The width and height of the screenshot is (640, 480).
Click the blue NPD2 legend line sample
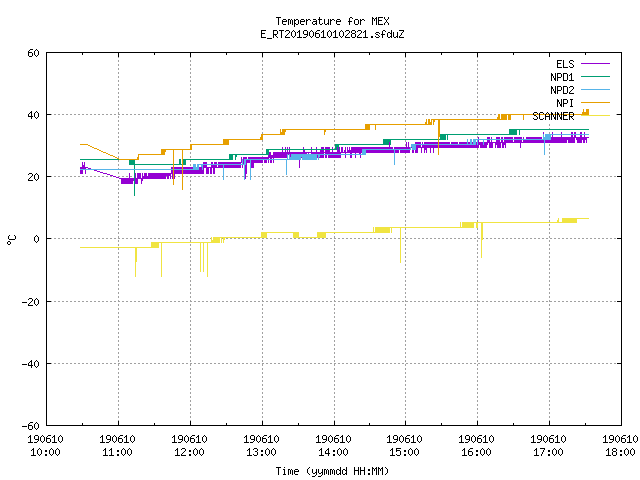click(x=595, y=89)
